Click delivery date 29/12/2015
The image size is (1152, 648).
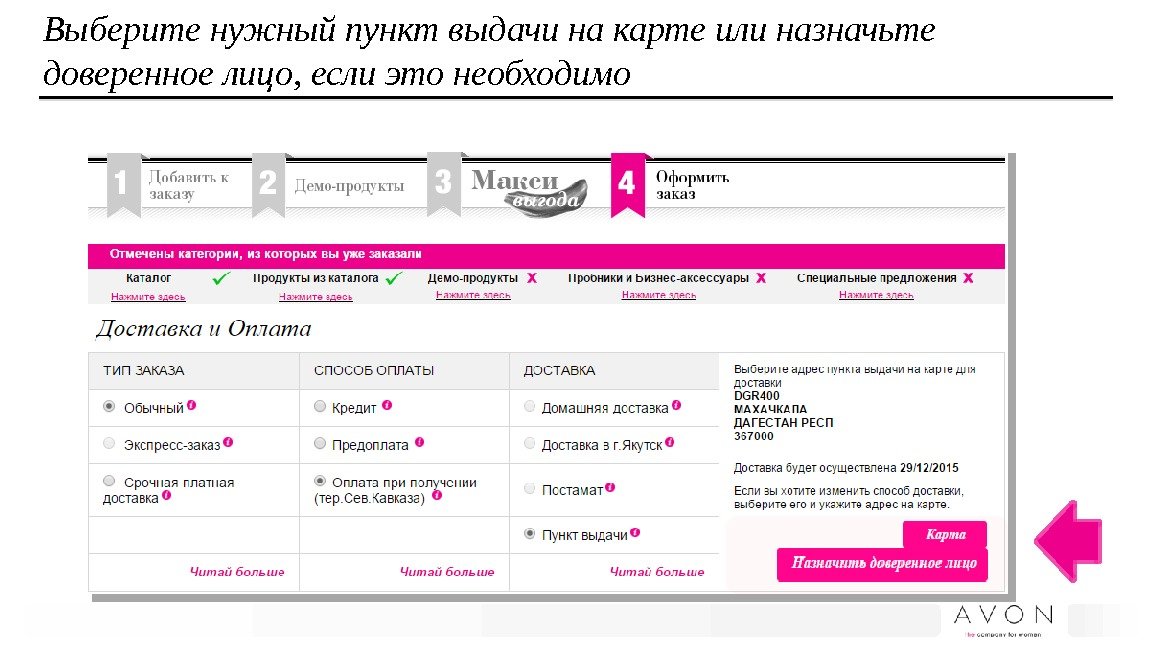pyautogui.click(x=929, y=467)
